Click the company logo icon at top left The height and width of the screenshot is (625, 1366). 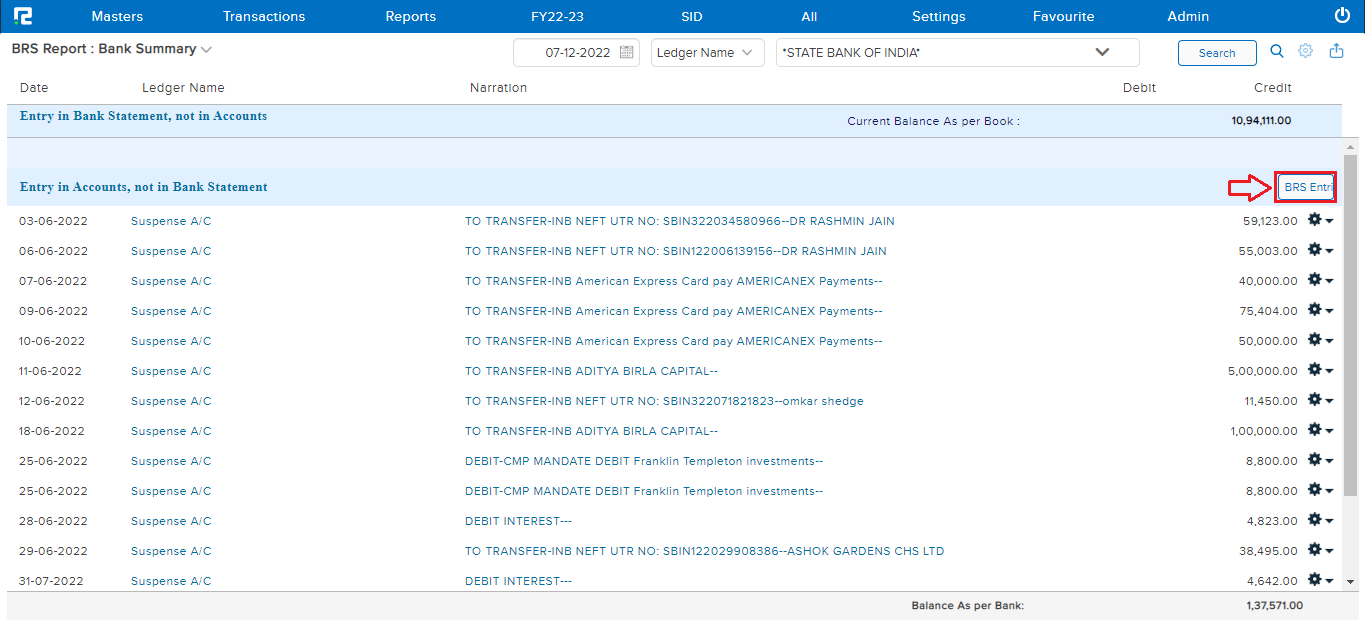point(24,15)
